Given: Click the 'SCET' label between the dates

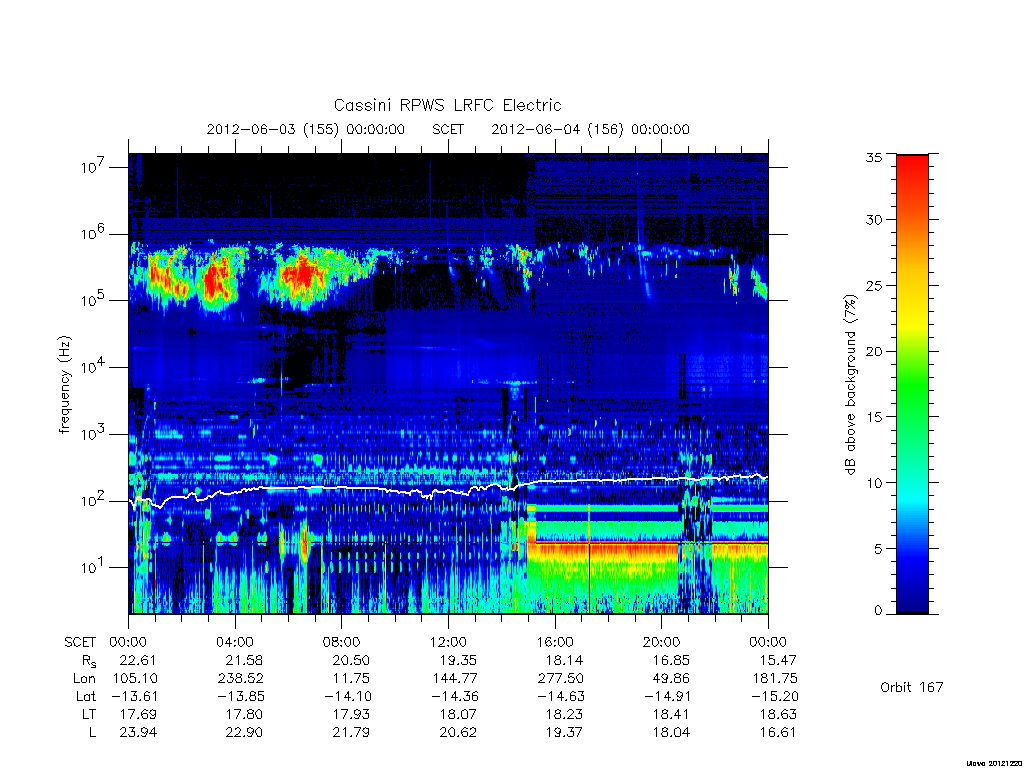Looking at the screenshot, I should [x=448, y=129].
